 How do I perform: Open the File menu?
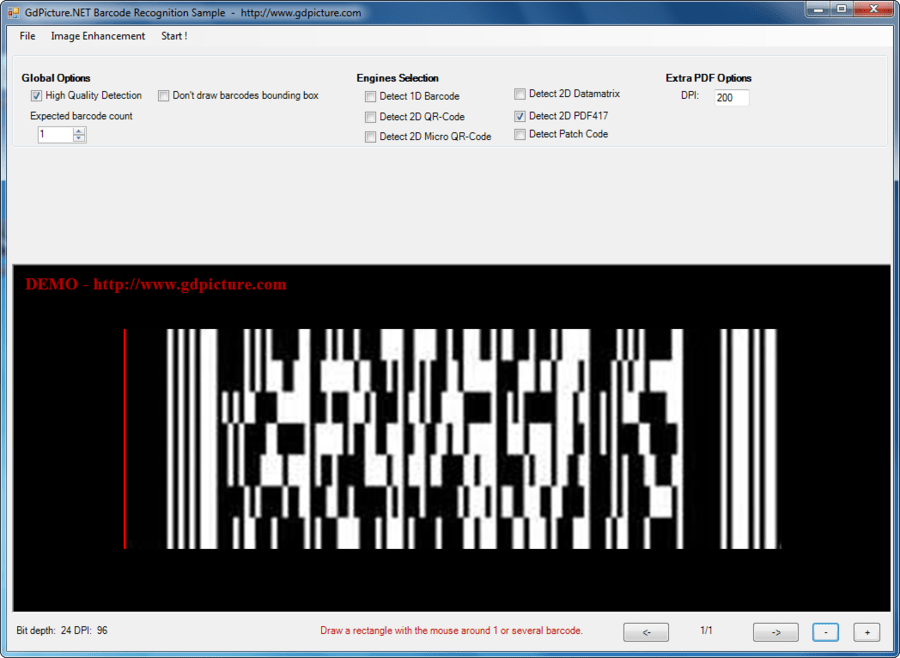[27, 36]
